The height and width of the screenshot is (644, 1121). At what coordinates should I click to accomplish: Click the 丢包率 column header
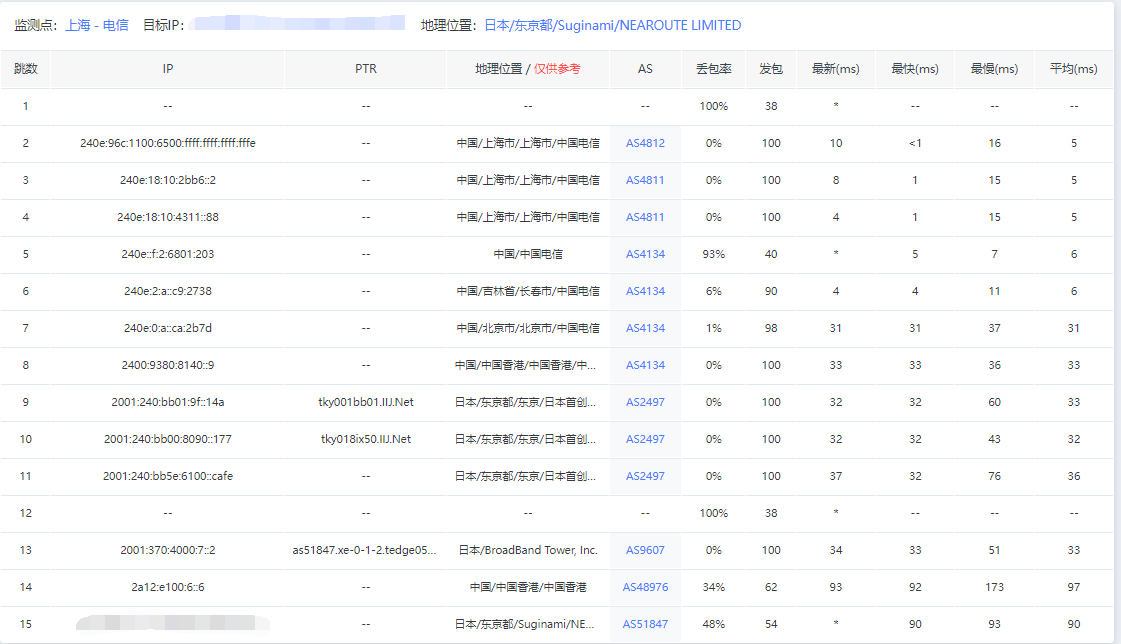[x=713, y=69]
